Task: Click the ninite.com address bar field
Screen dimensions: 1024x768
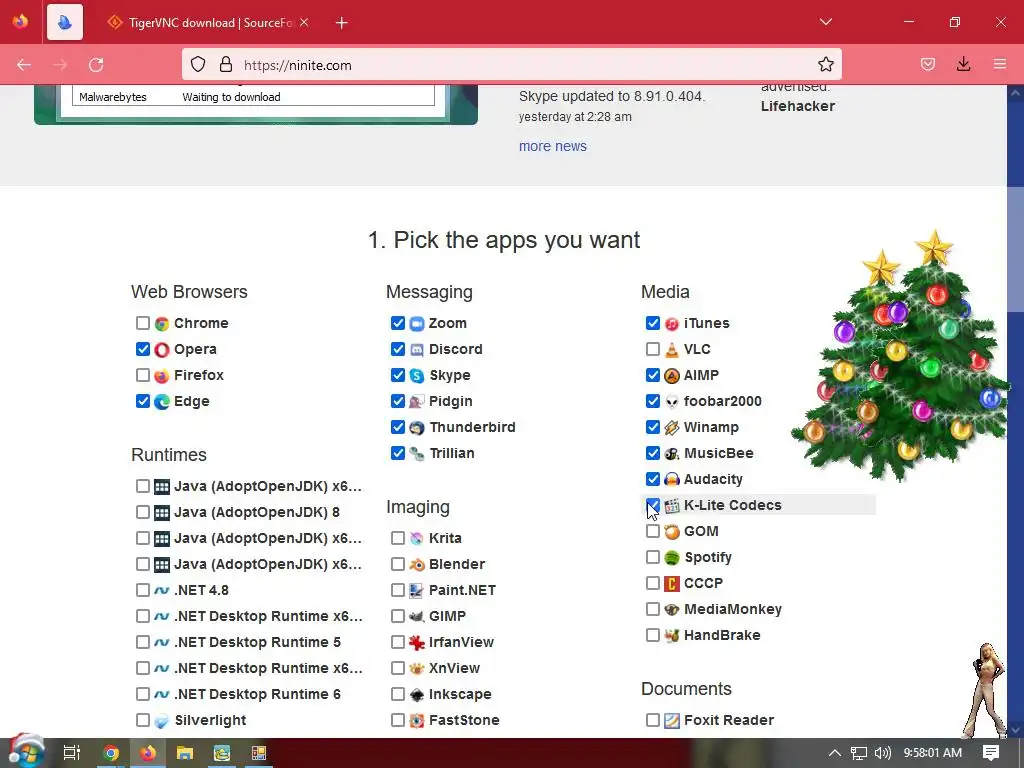Action: tap(511, 64)
